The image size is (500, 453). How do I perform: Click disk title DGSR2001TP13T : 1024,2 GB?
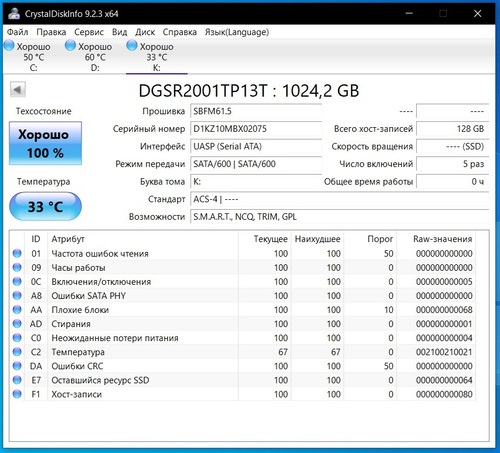click(249, 91)
